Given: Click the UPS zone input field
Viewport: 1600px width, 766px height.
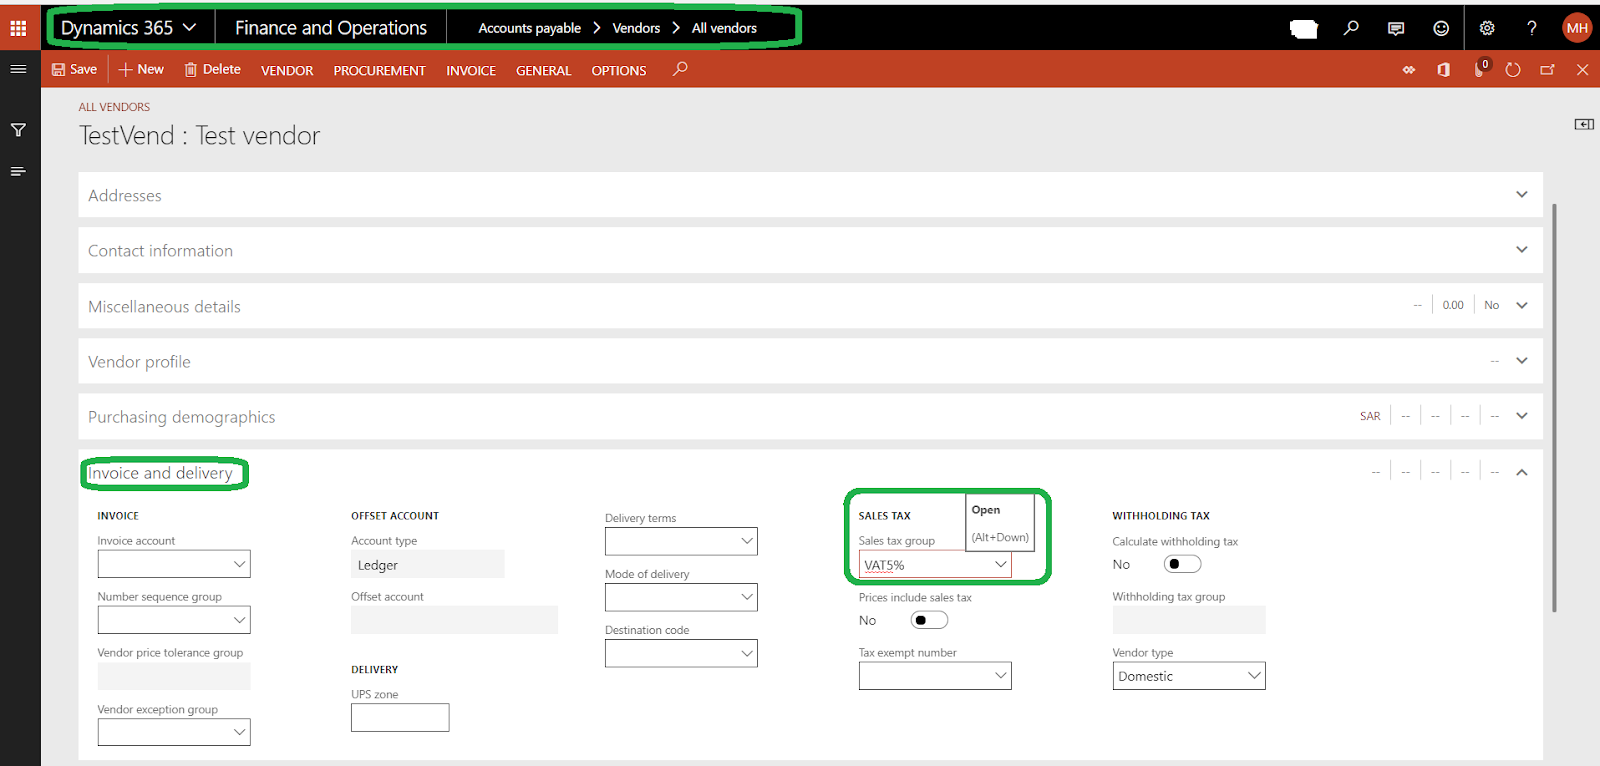Looking at the screenshot, I should point(400,717).
